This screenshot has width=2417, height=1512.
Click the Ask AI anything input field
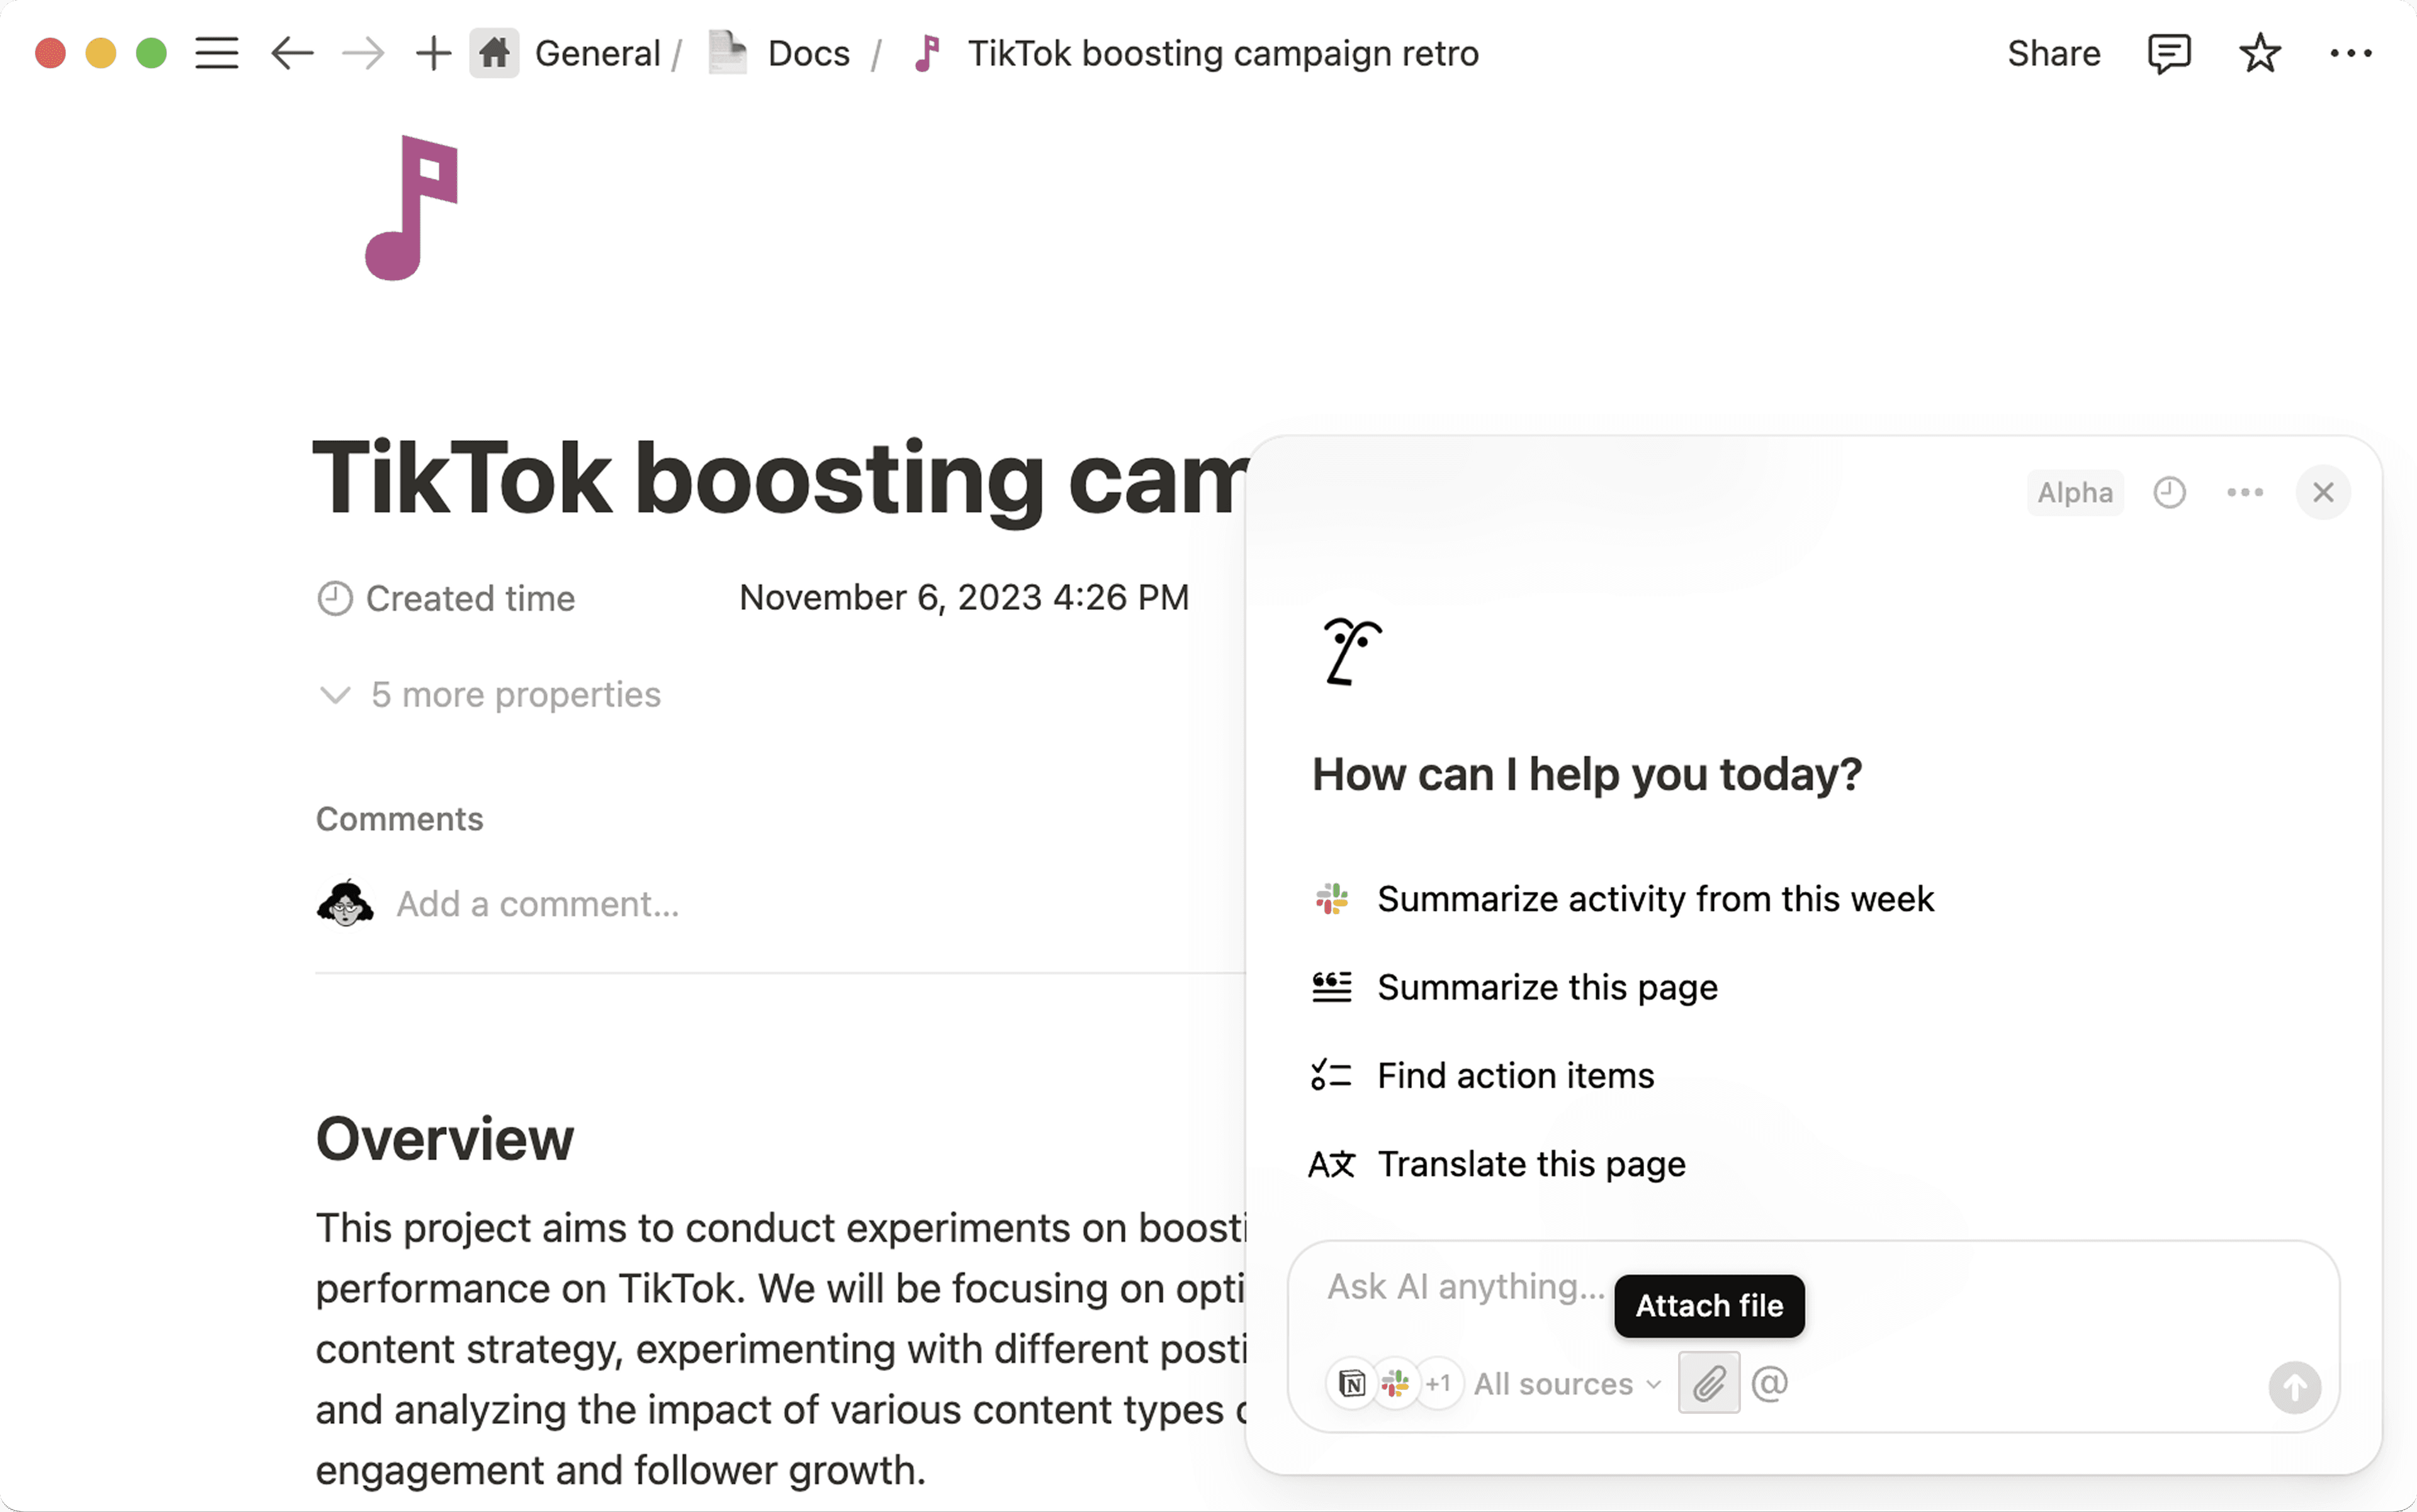[x=1464, y=1286]
